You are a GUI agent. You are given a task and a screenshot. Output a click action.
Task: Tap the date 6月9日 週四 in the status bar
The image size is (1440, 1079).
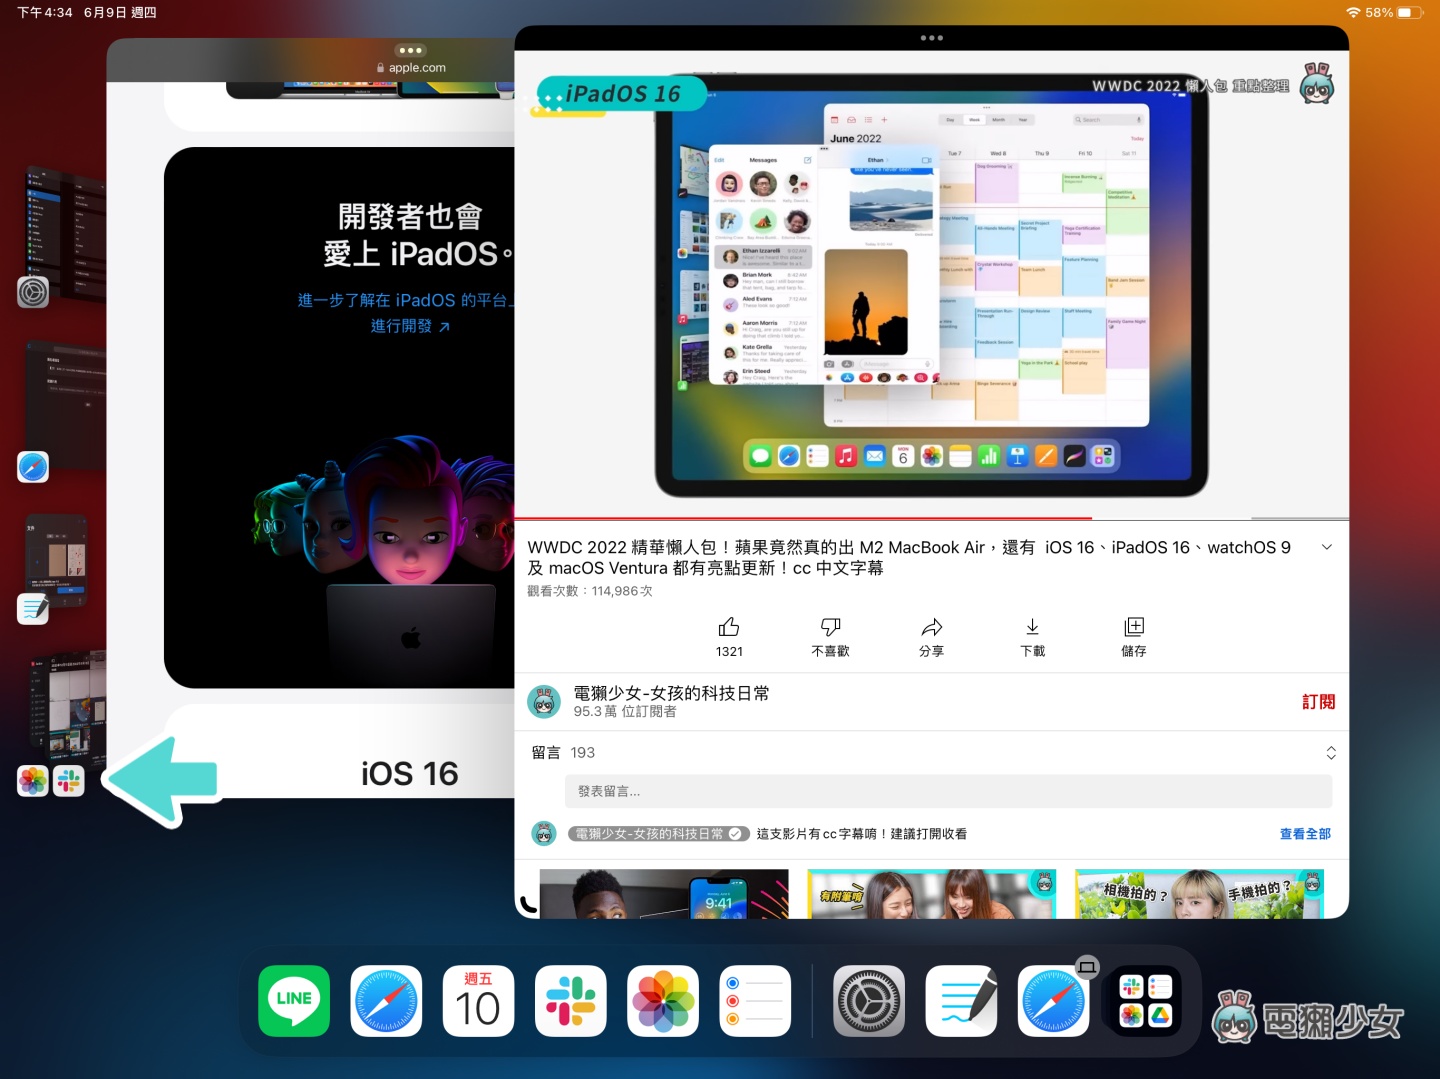pyautogui.click(x=120, y=12)
